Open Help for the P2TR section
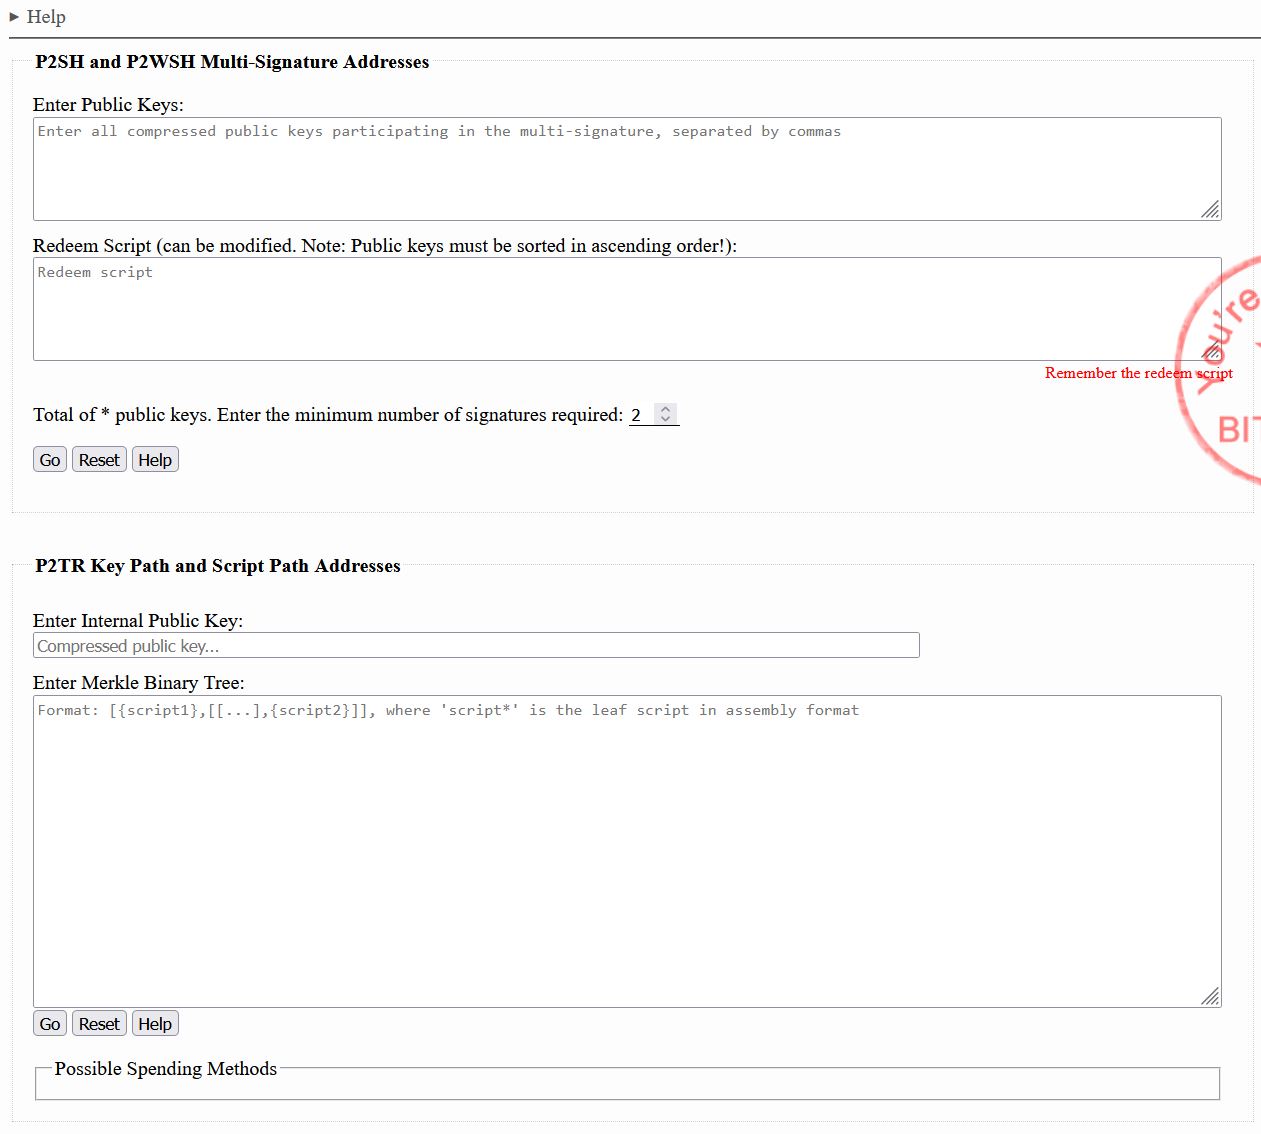Viewport: 1261px width, 1134px height. pyautogui.click(x=155, y=1024)
